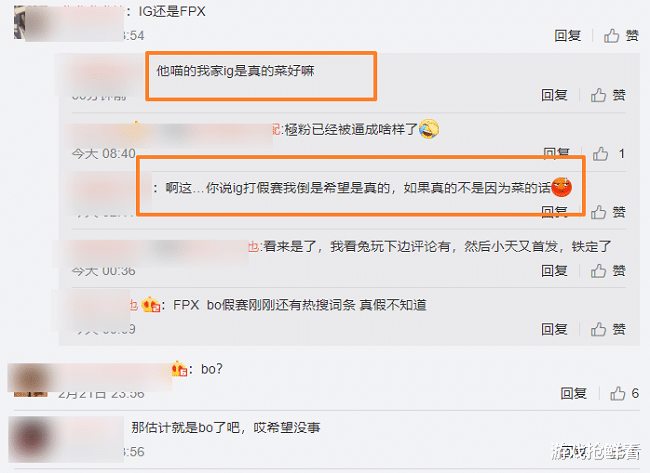
Task: Like the 'ig打假赛' reply with thumbs-up
Action: (x=608, y=212)
